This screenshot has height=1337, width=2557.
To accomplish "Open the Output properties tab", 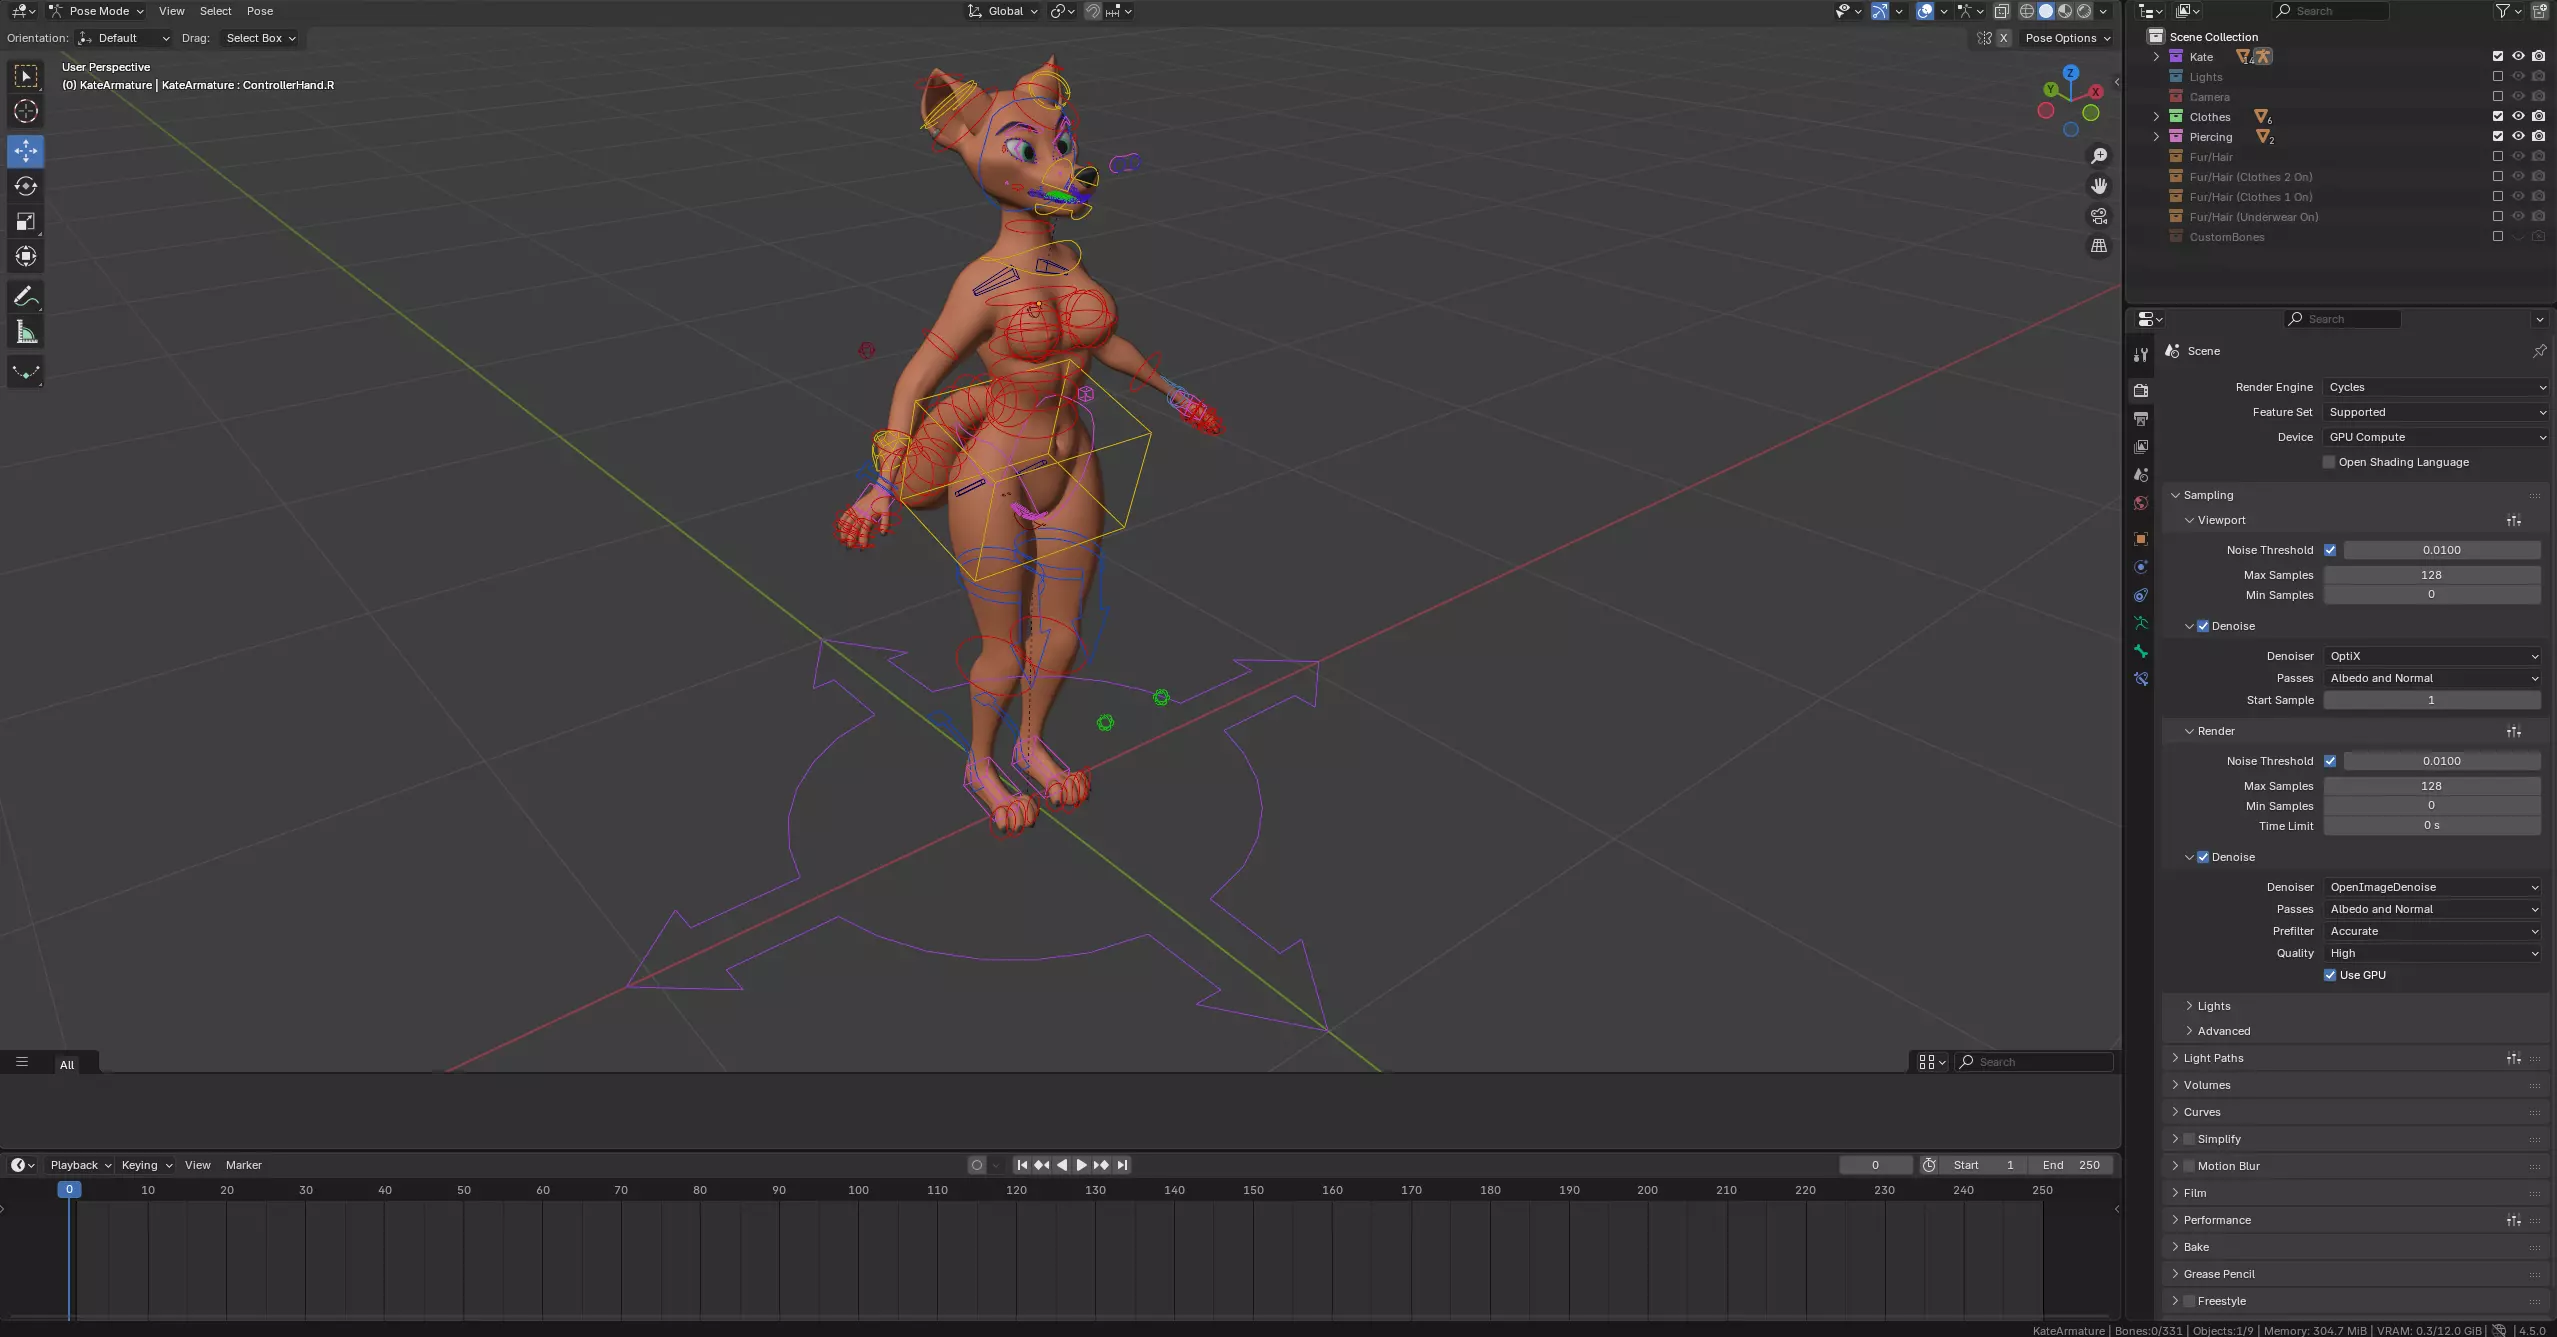I will [x=2141, y=418].
